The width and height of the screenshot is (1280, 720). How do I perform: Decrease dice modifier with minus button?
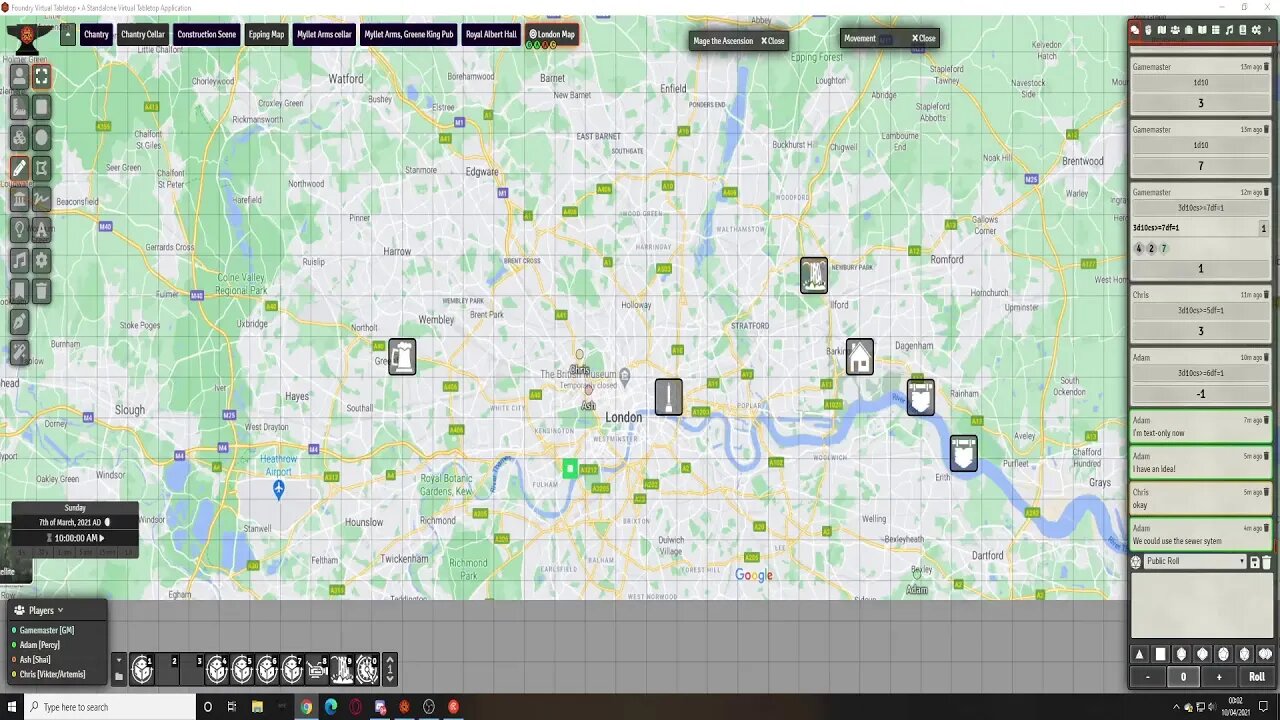click(1147, 677)
